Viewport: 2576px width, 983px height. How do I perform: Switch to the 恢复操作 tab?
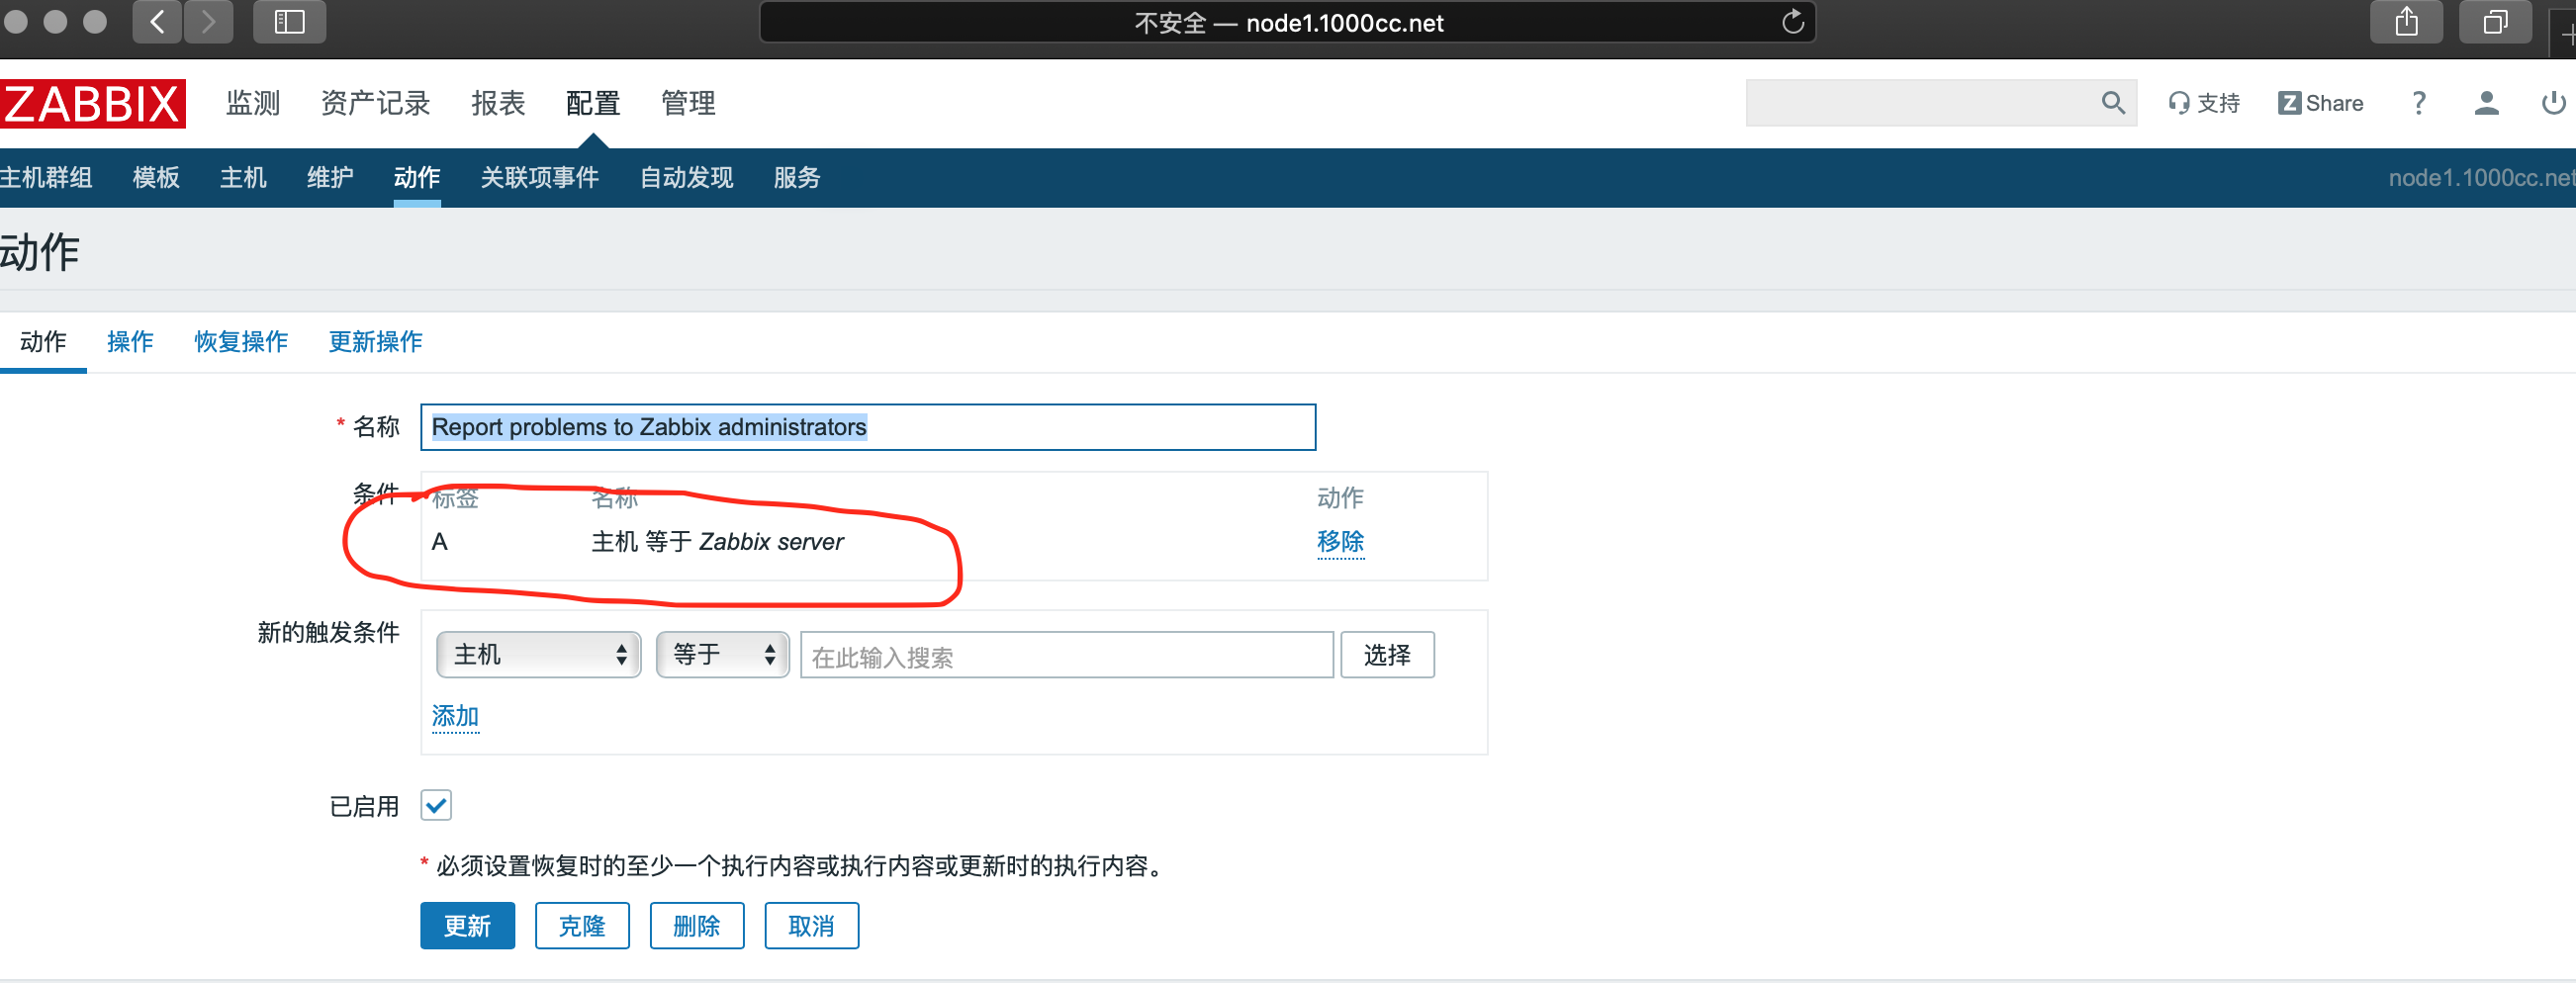click(x=241, y=342)
